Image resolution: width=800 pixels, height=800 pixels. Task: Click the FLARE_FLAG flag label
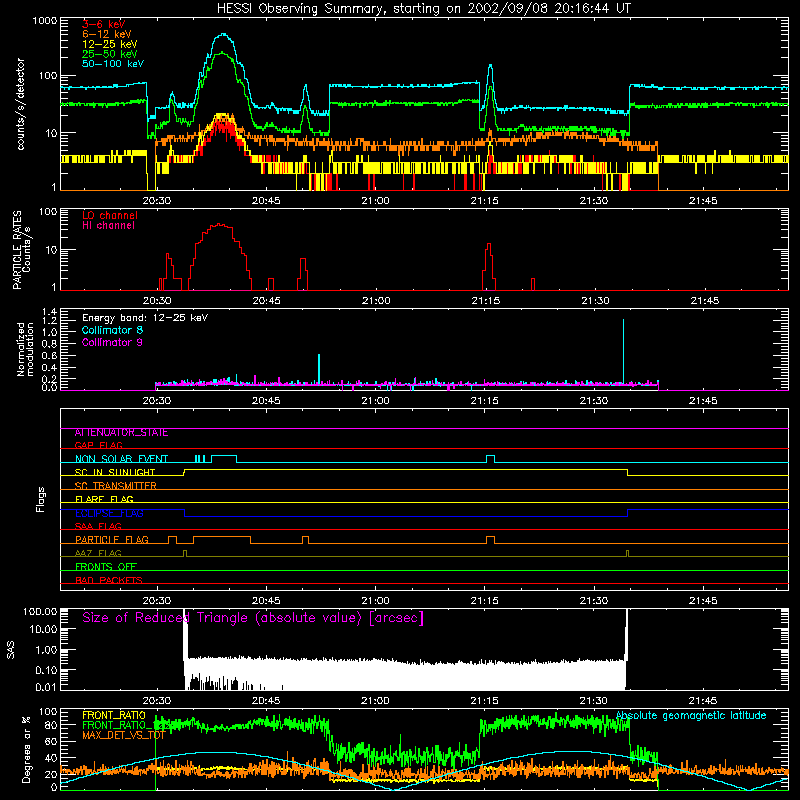click(x=104, y=499)
